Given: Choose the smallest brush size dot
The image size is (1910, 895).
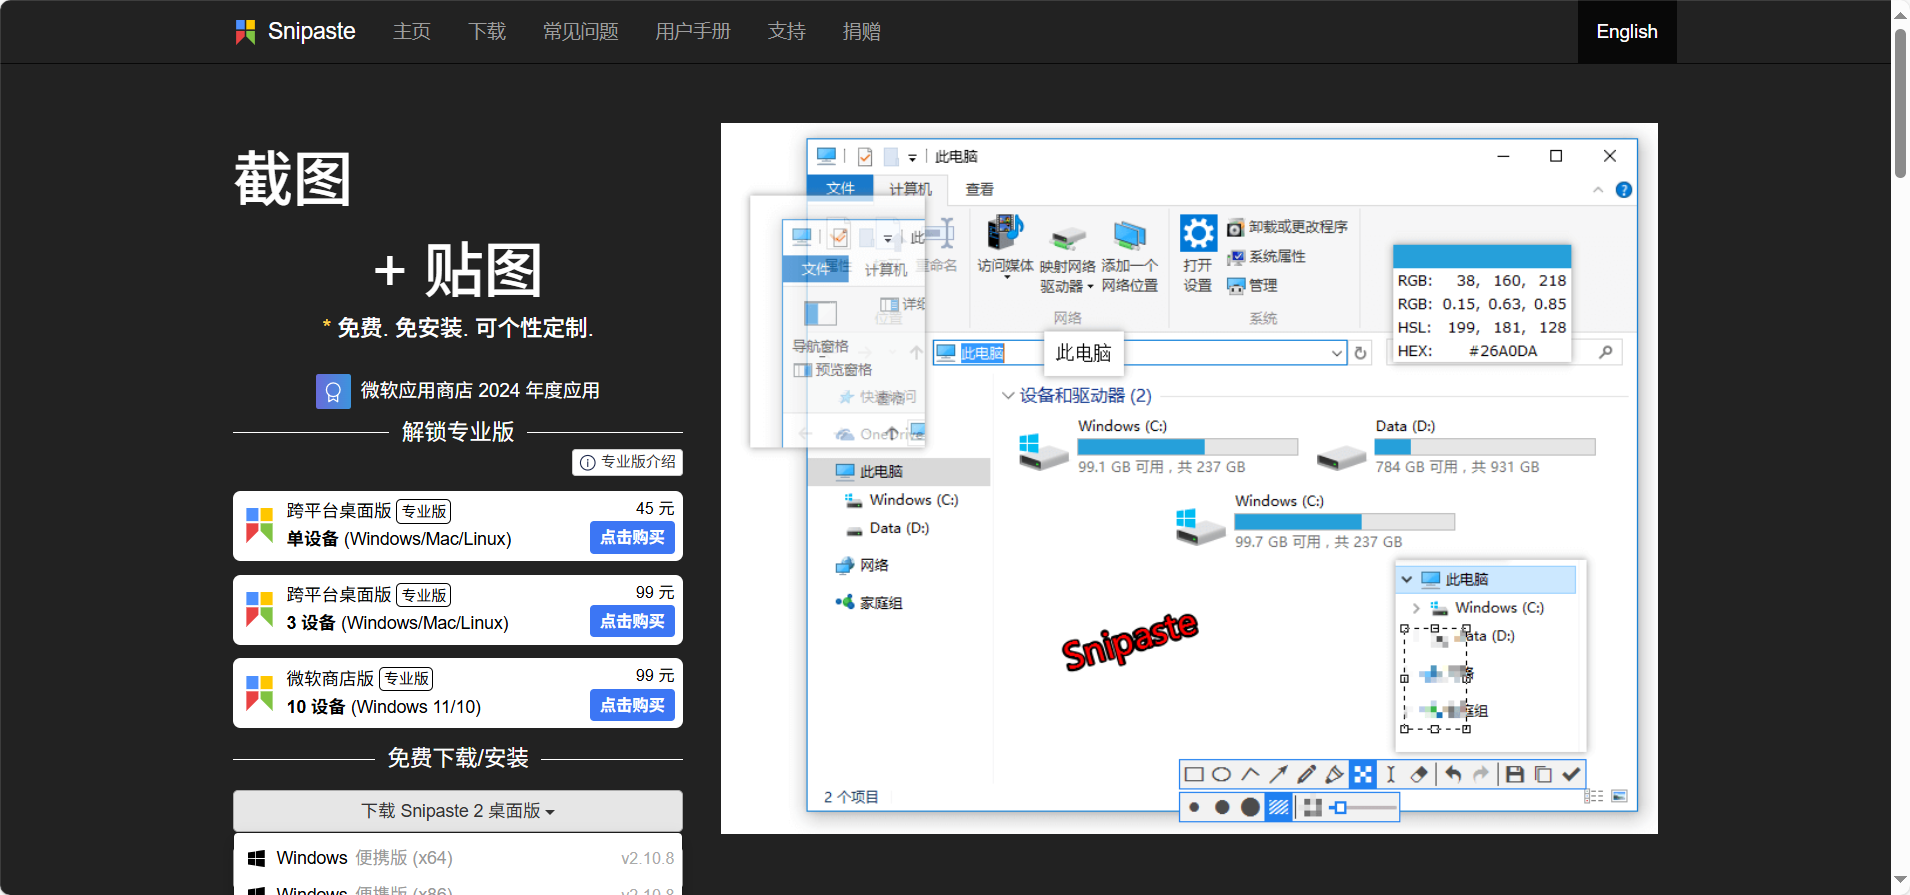Looking at the screenshot, I should (x=1194, y=807).
